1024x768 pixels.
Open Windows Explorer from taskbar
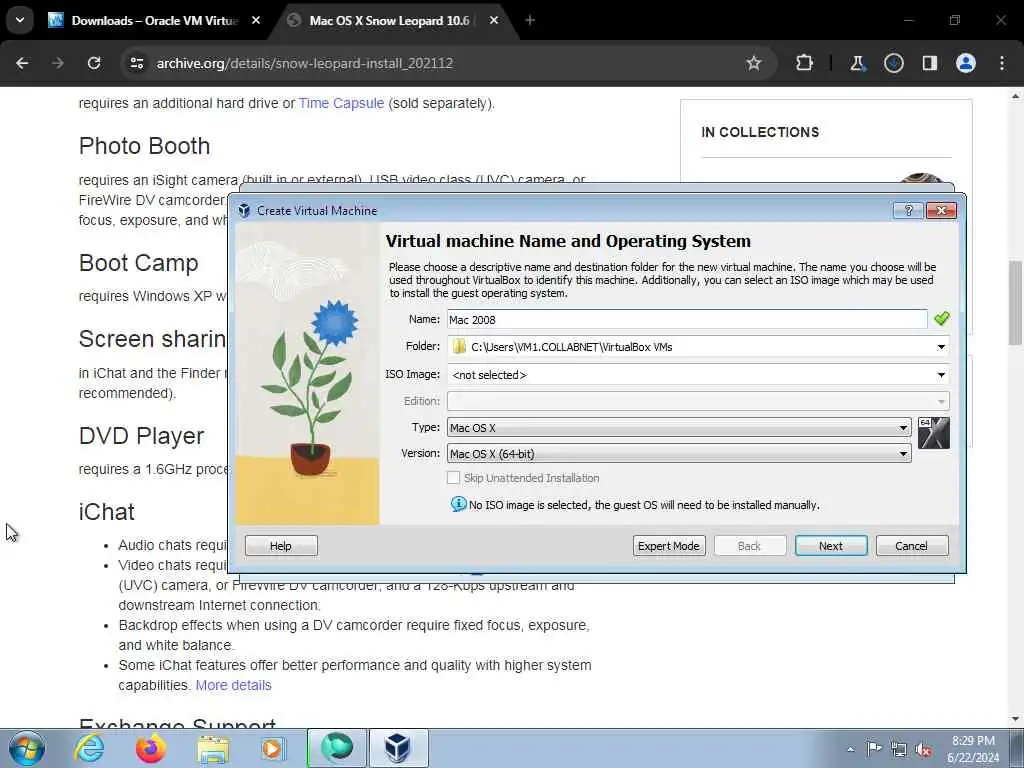(213, 748)
